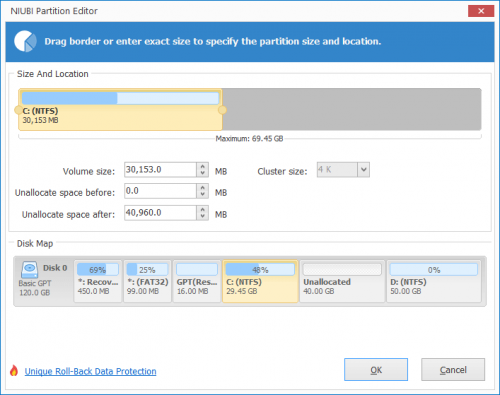This screenshot has width=500, height=395.
Task: Click the Basic GPT label under Disk 0
Action: click(35, 283)
